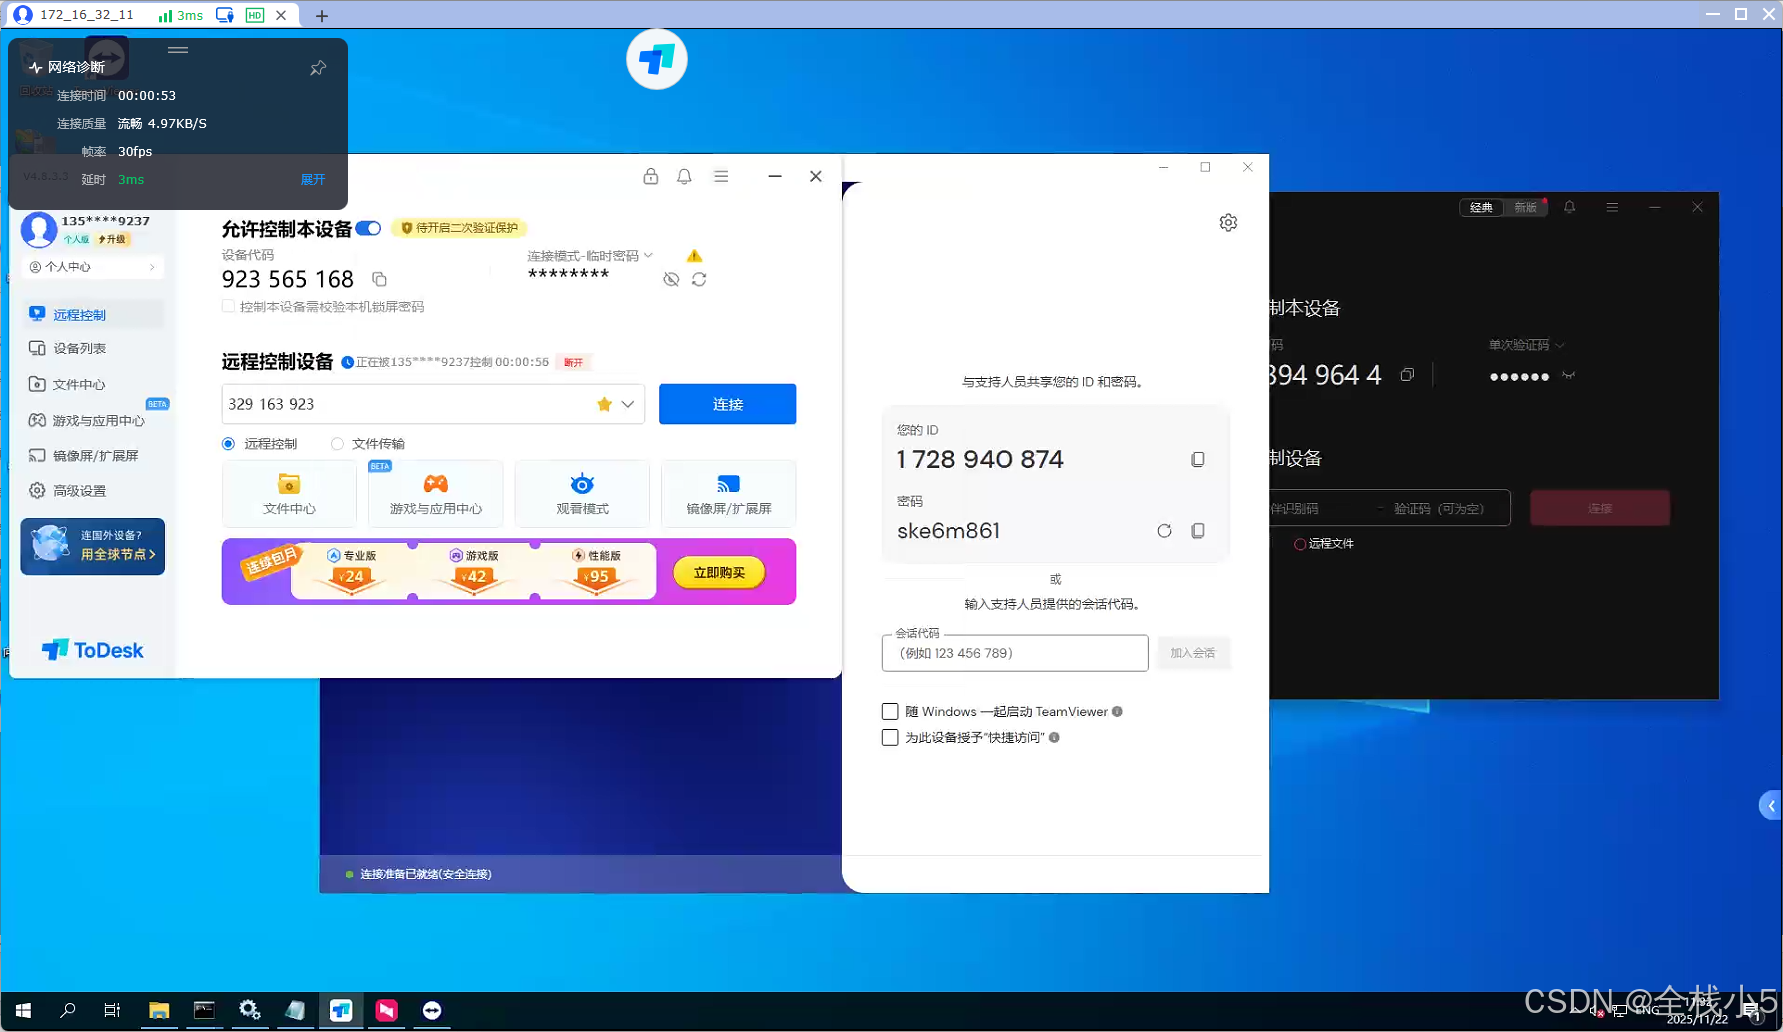Enable grant easy access checkbox
1783x1032 pixels.
(890, 737)
